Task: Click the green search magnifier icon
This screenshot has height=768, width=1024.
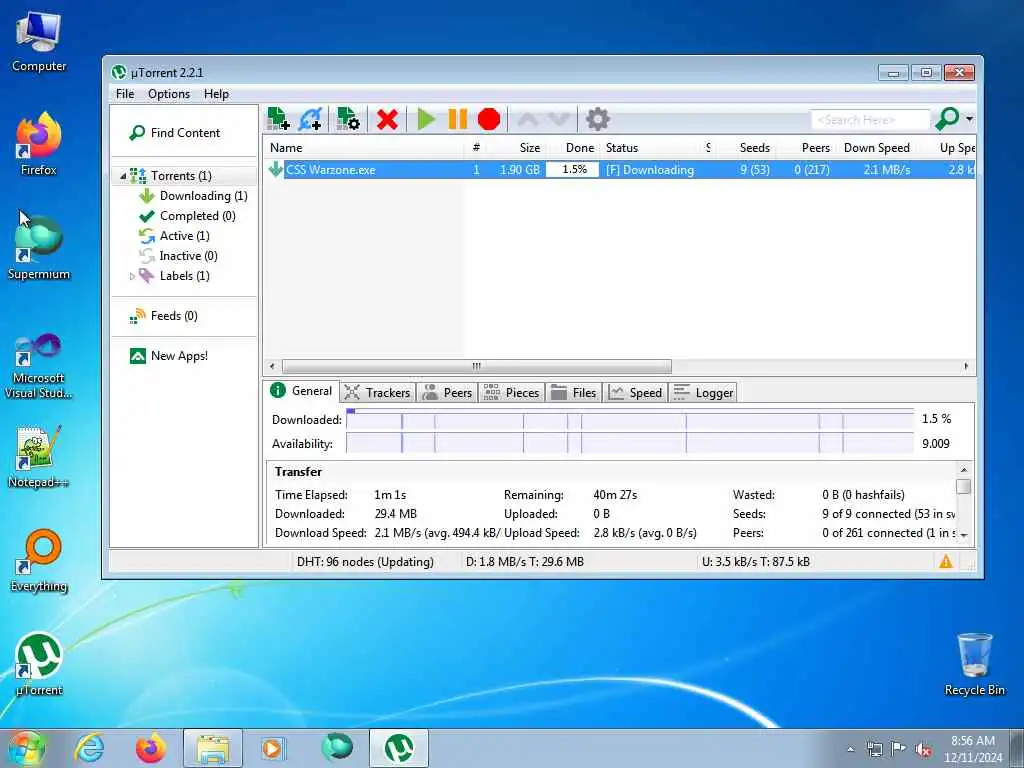Action: pos(947,119)
